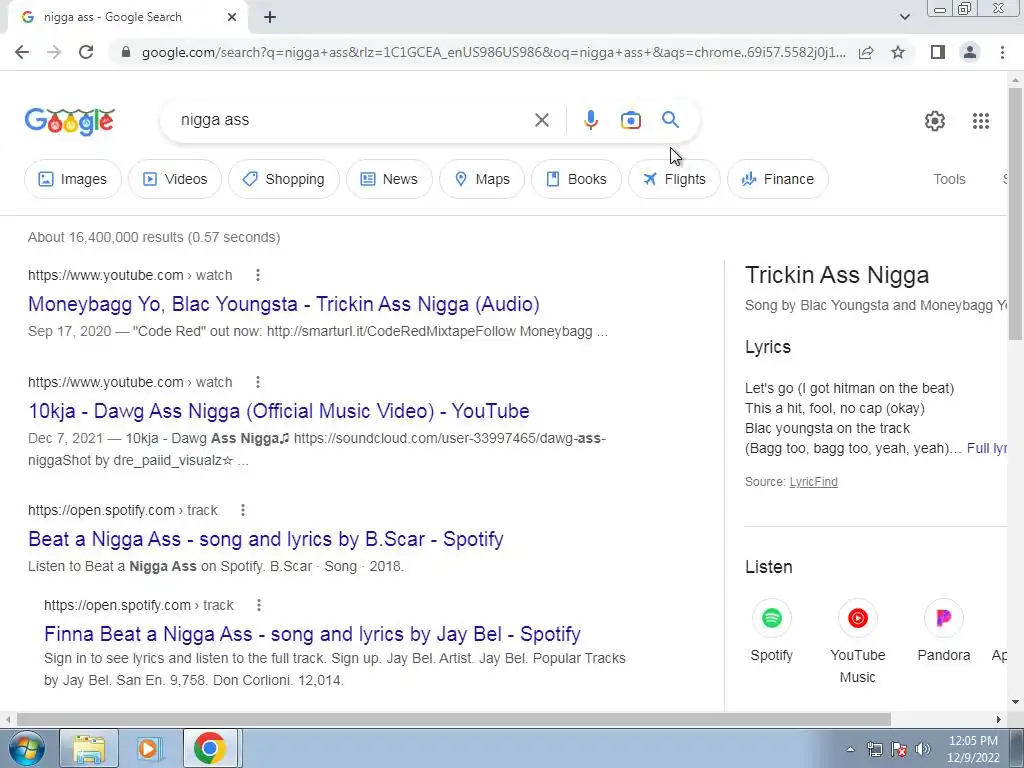Open the Google apps grid
Screen dimensions: 1024x768
point(980,121)
